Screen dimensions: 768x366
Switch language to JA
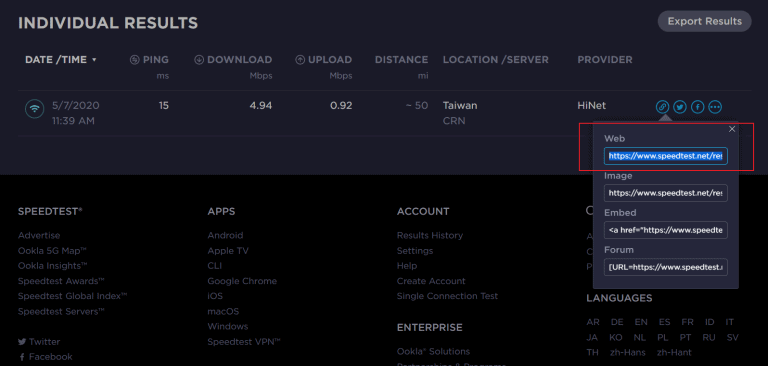(x=593, y=338)
